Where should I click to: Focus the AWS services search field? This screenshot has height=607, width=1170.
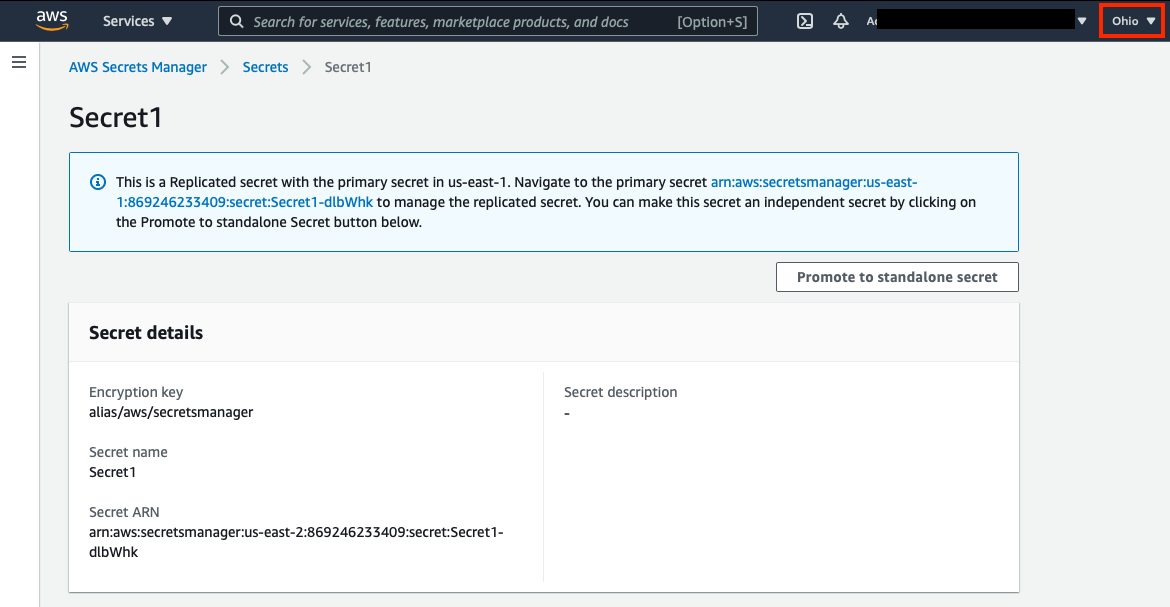click(488, 22)
